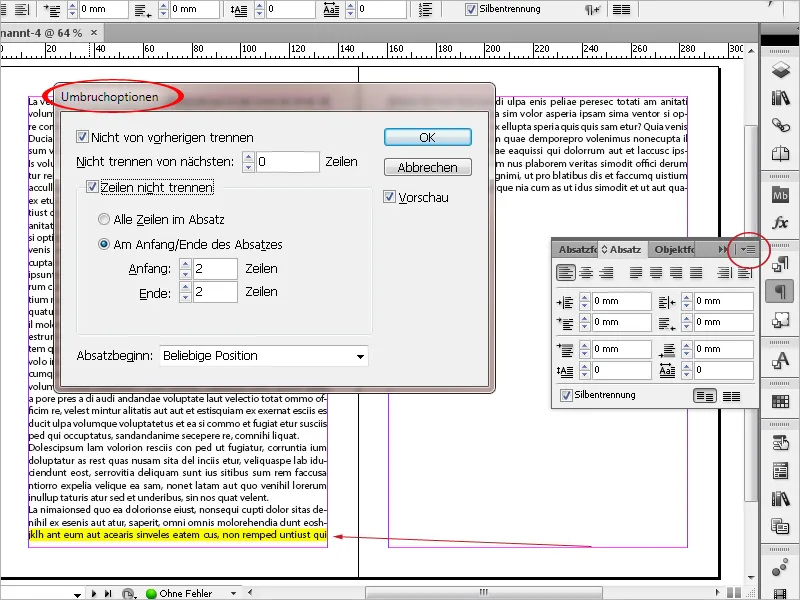Click the 'Nicht trennen von nächsten' stepper arrows
Screen dimensions: 800x600
tap(248, 162)
